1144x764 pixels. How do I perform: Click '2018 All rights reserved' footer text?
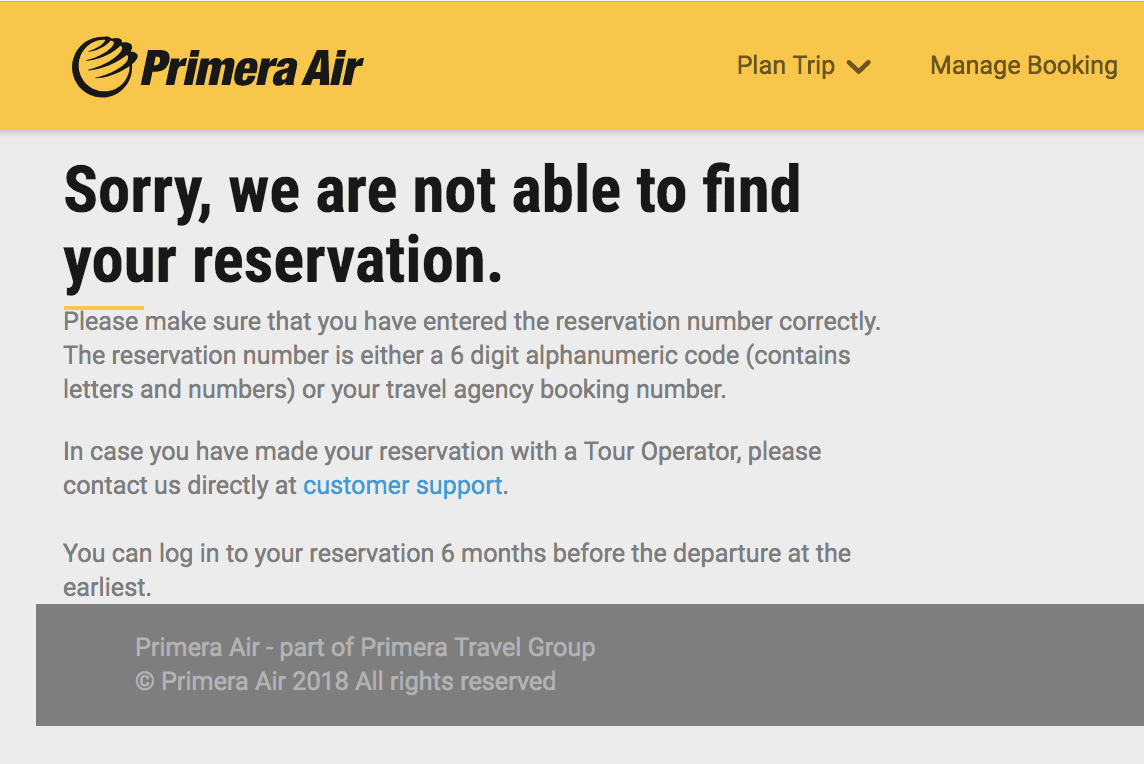[424, 682]
